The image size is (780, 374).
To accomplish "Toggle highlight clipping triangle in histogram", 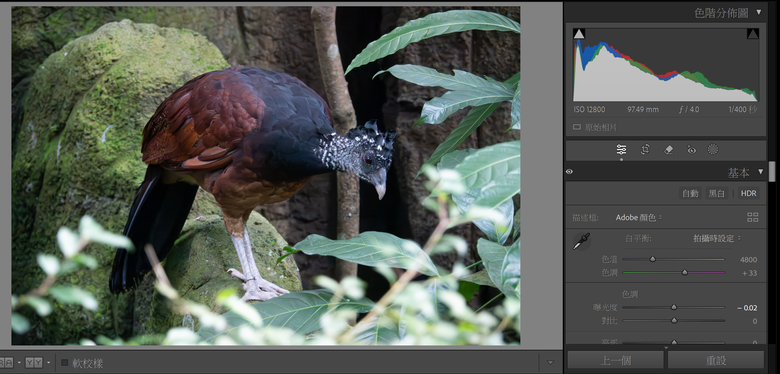I will pyautogui.click(x=753, y=34).
